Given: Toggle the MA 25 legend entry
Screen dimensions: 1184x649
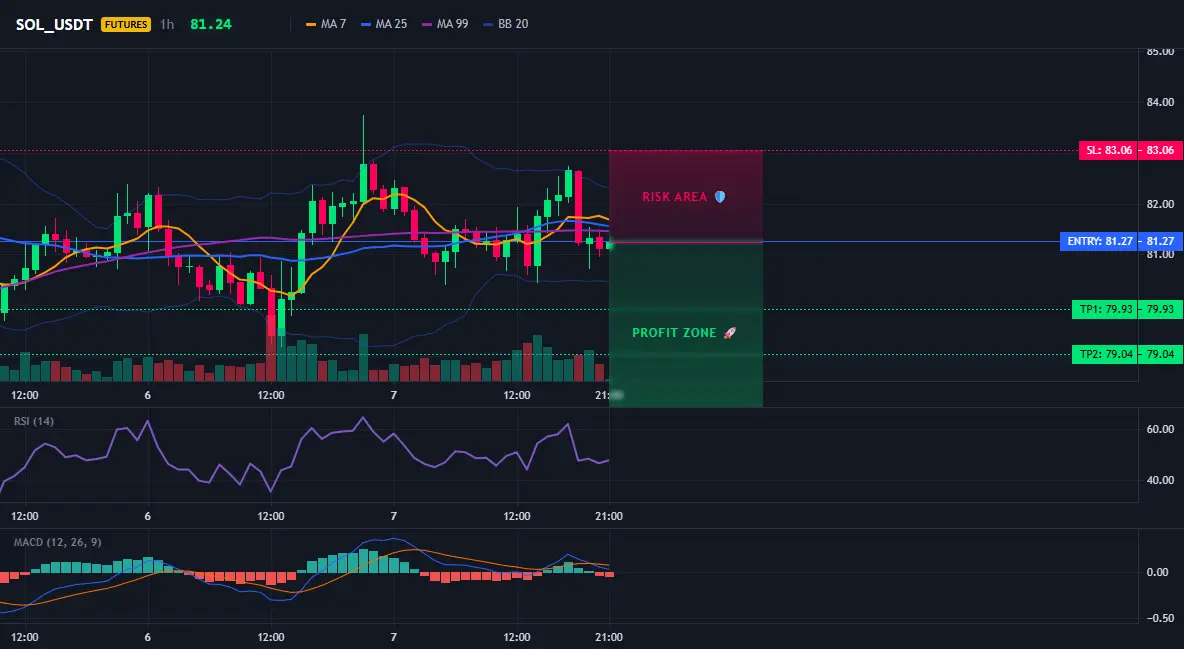Looking at the screenshot, I should click(384, 24).
